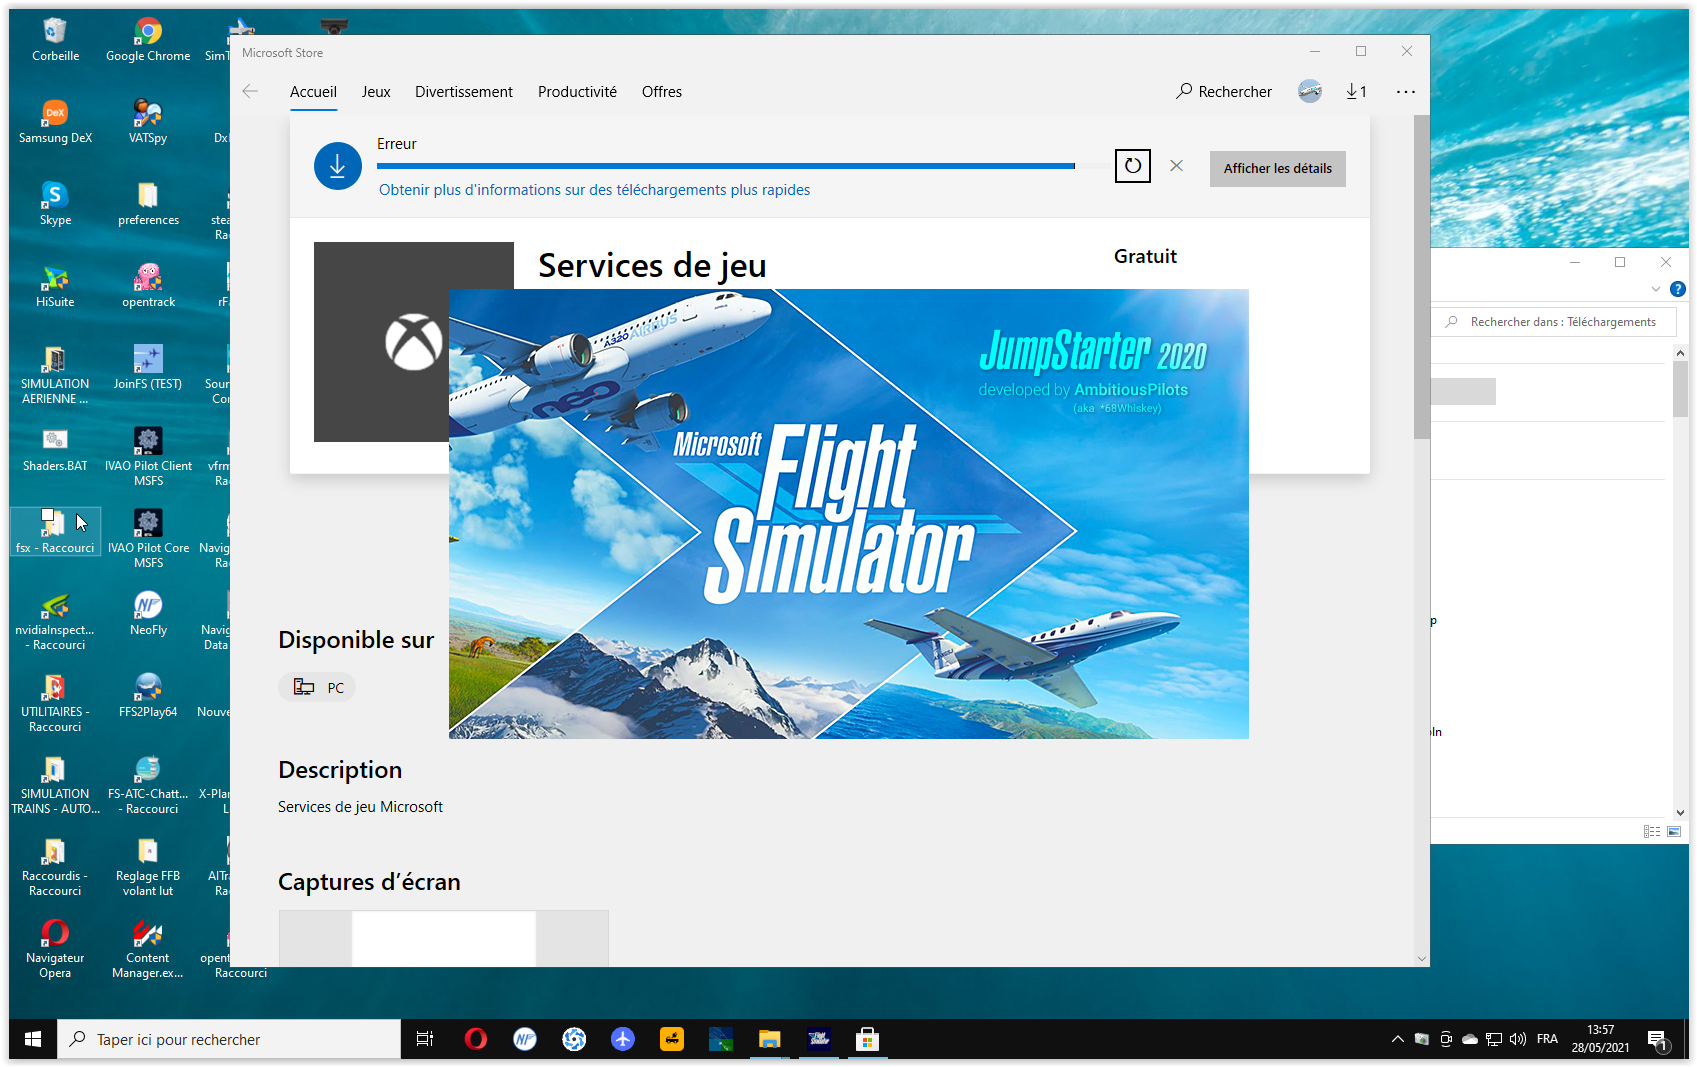Open the screenshot thumbnail under Captures d'écran
The height and width of the screenshot is (1067, 1697).
(444, 938)
